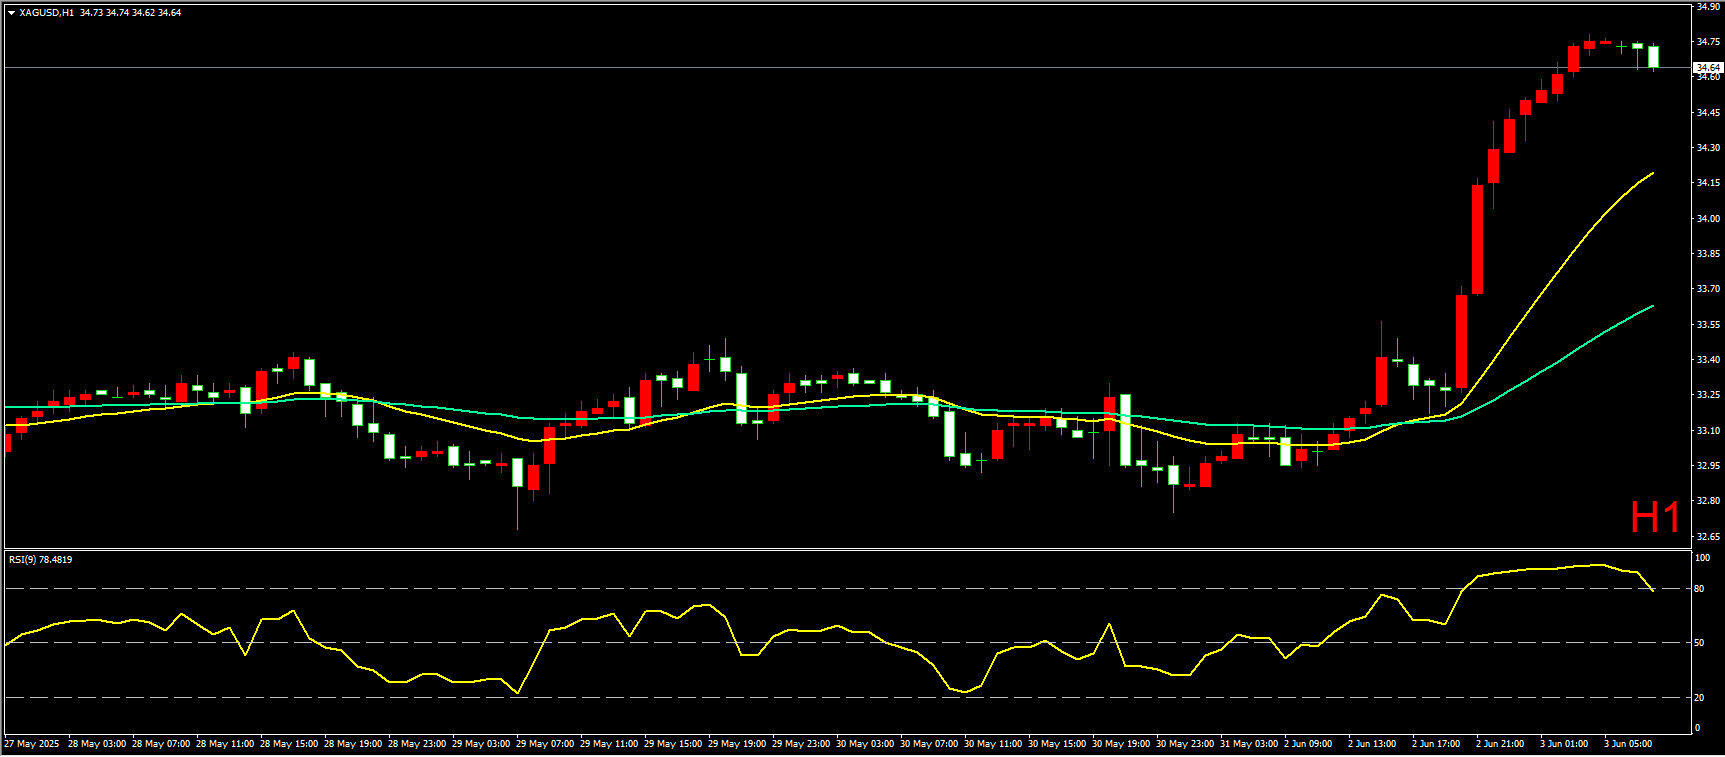Select the 27 May 2025 date label
The image size is (1725, 757).
click(x=31, y=744)
